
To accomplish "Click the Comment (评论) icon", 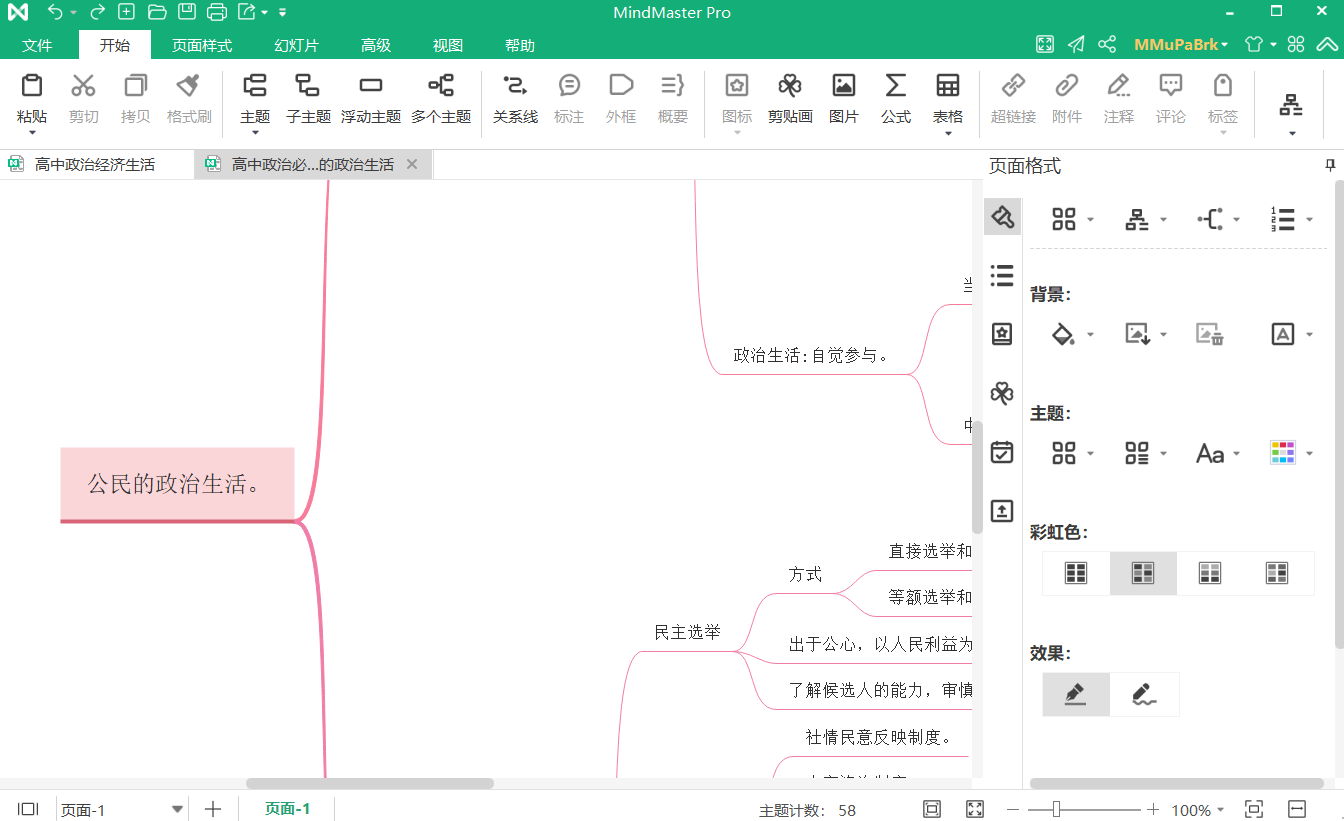I will coord(1171,86).
